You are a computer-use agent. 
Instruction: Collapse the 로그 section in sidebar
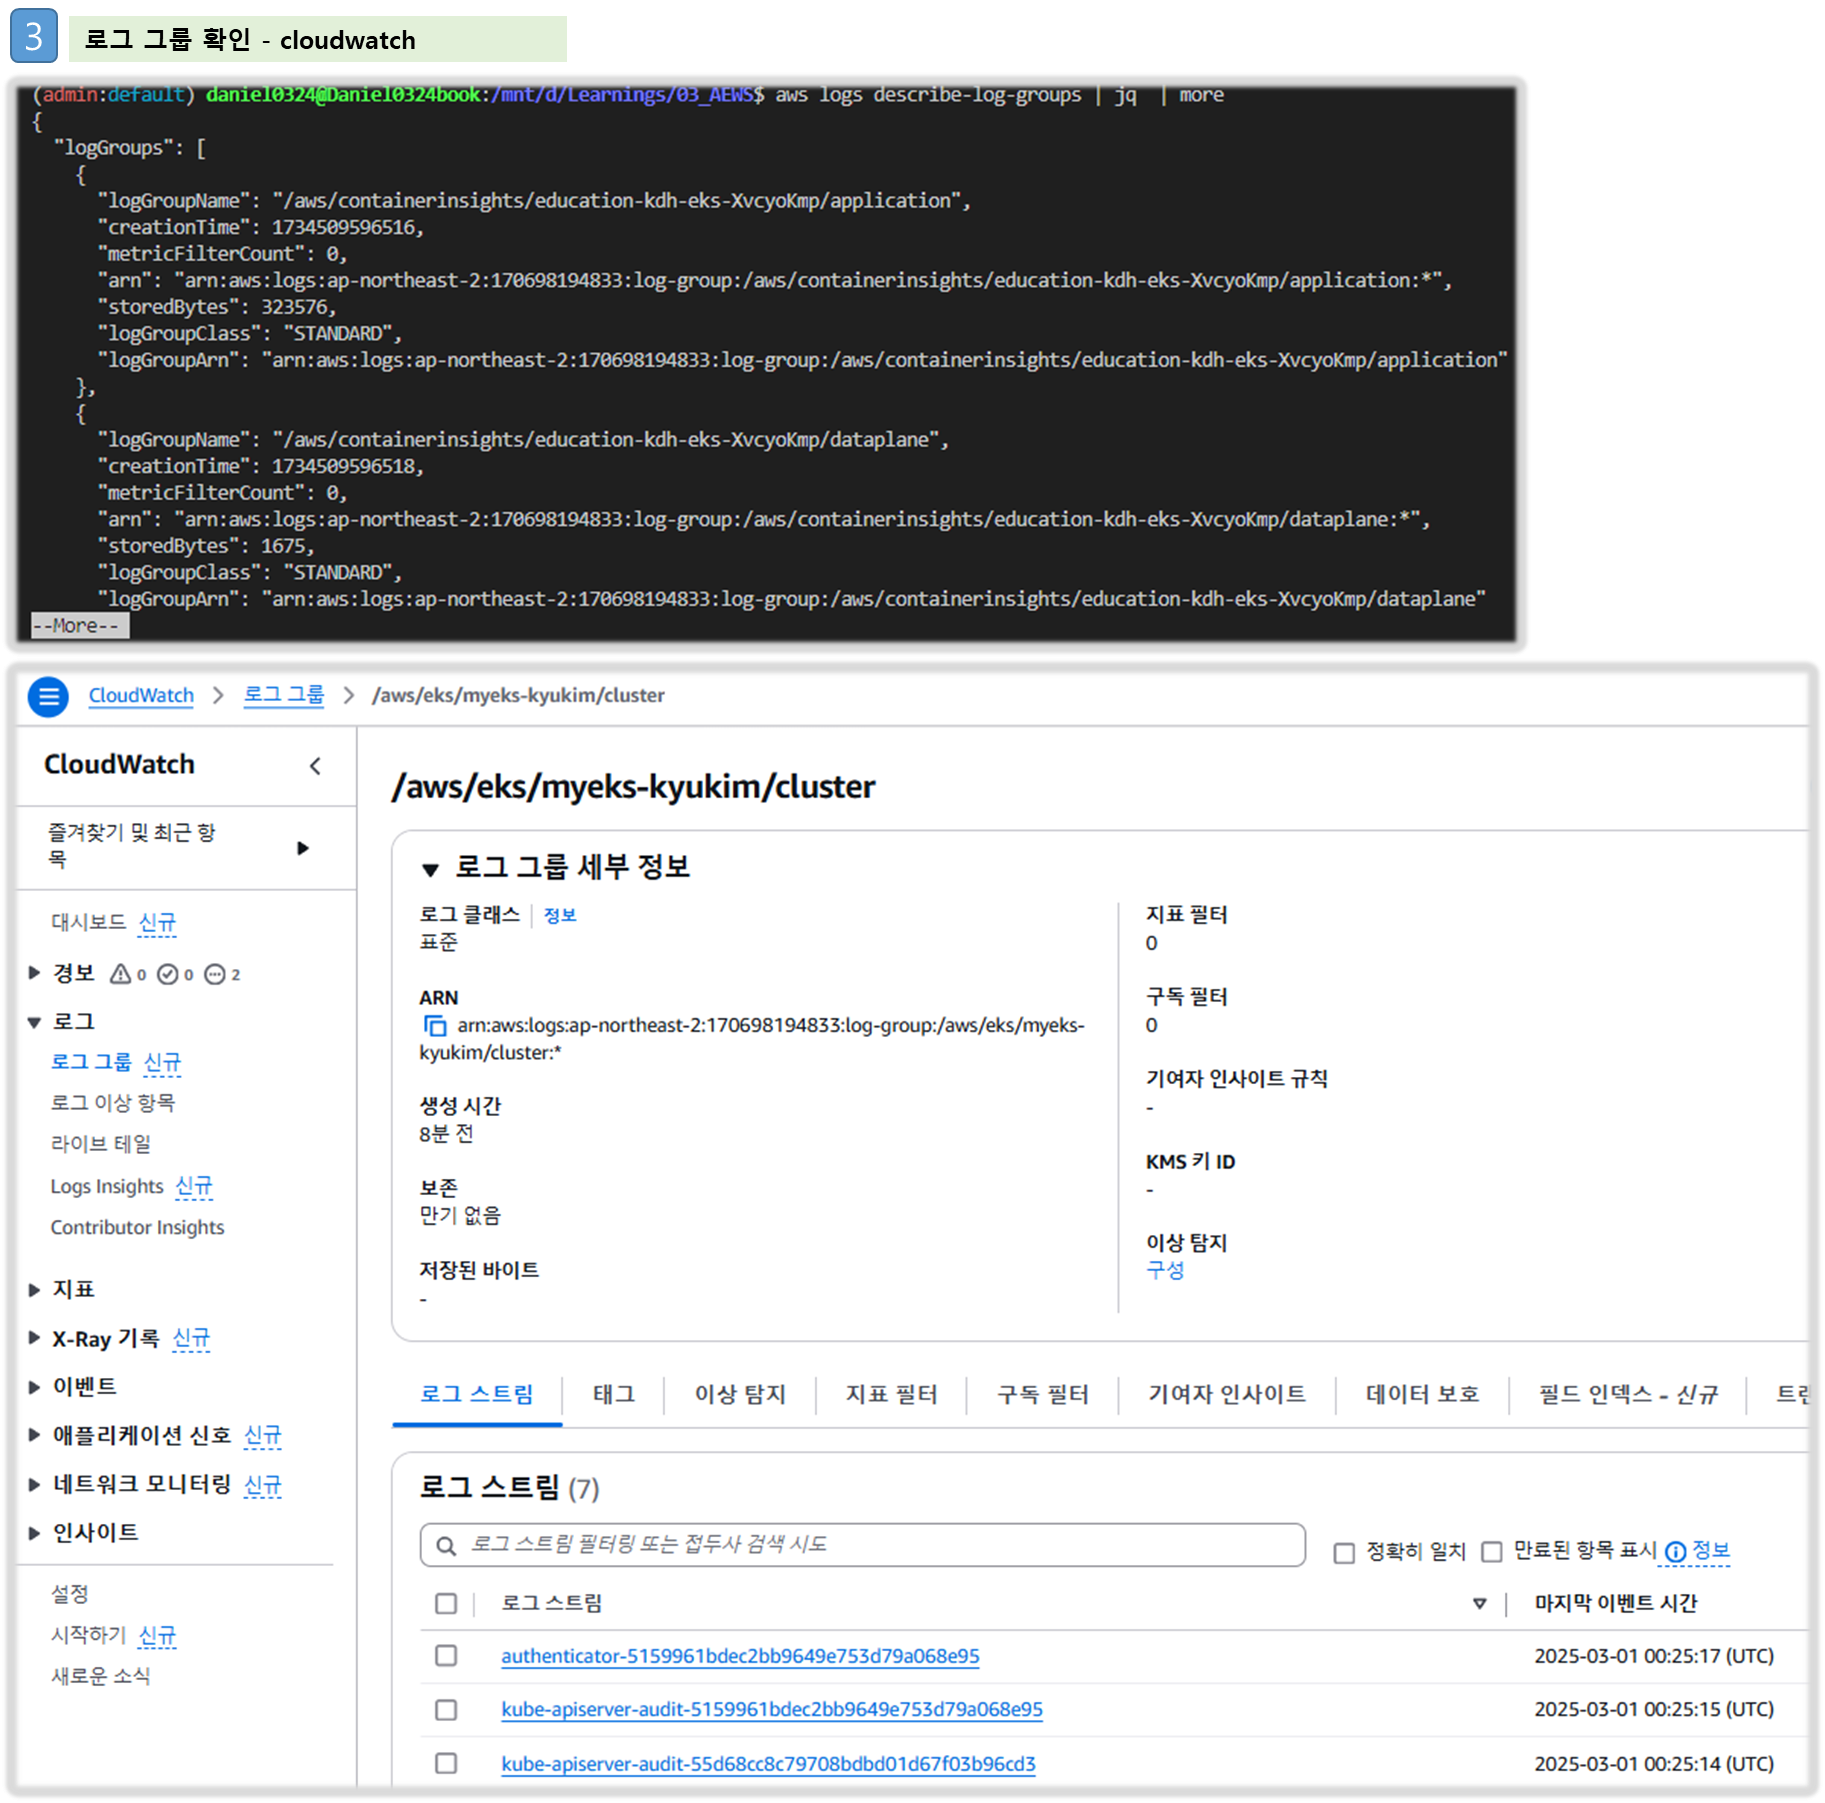[x=34, y=1022]
